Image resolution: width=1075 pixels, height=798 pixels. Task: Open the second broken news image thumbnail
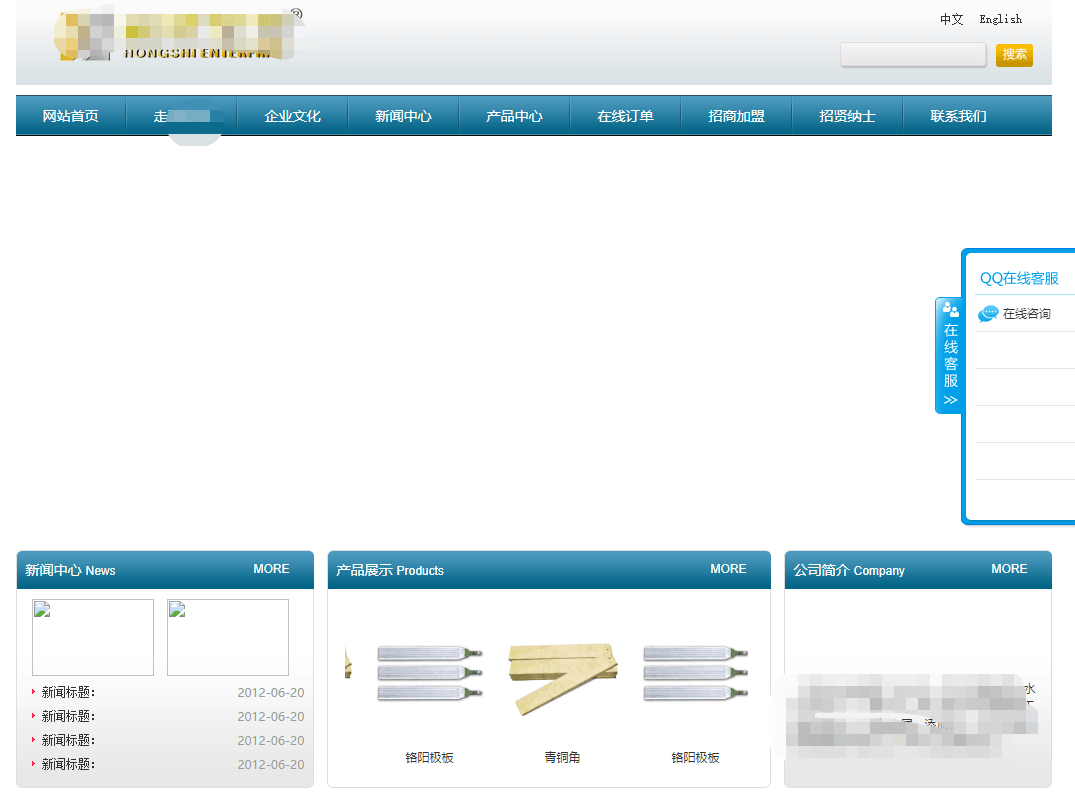pos(228,637)
